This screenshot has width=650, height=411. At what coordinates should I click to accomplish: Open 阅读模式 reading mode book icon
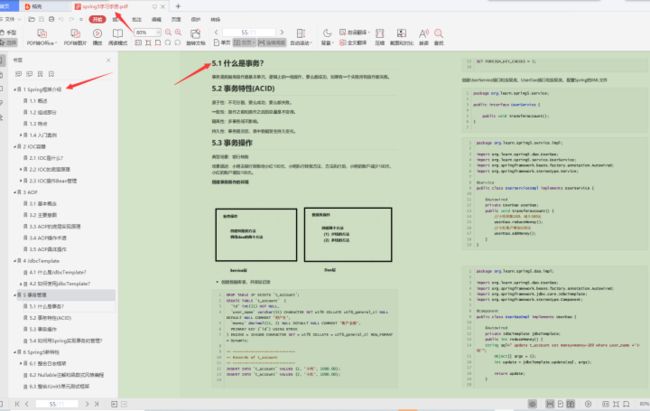[118, 34]
